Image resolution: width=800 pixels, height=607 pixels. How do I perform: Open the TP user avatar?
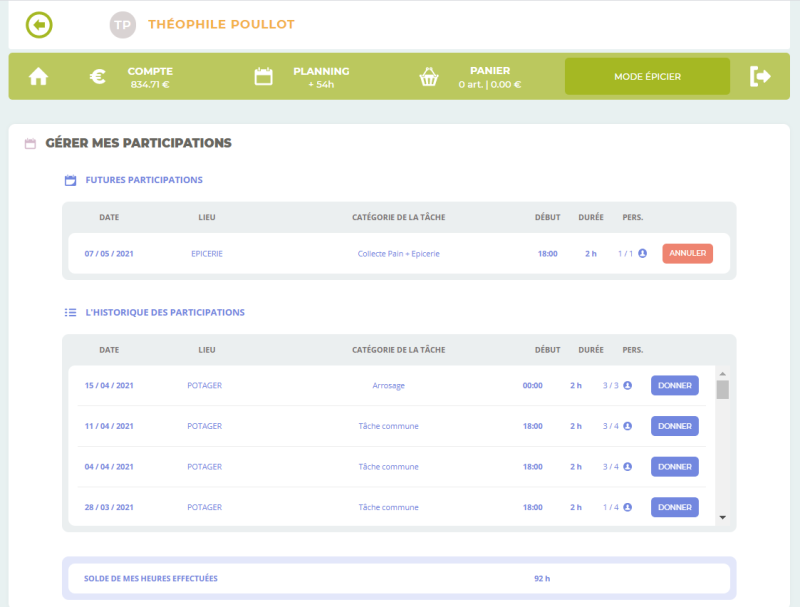pyautogui.click(x=122, y=24)
